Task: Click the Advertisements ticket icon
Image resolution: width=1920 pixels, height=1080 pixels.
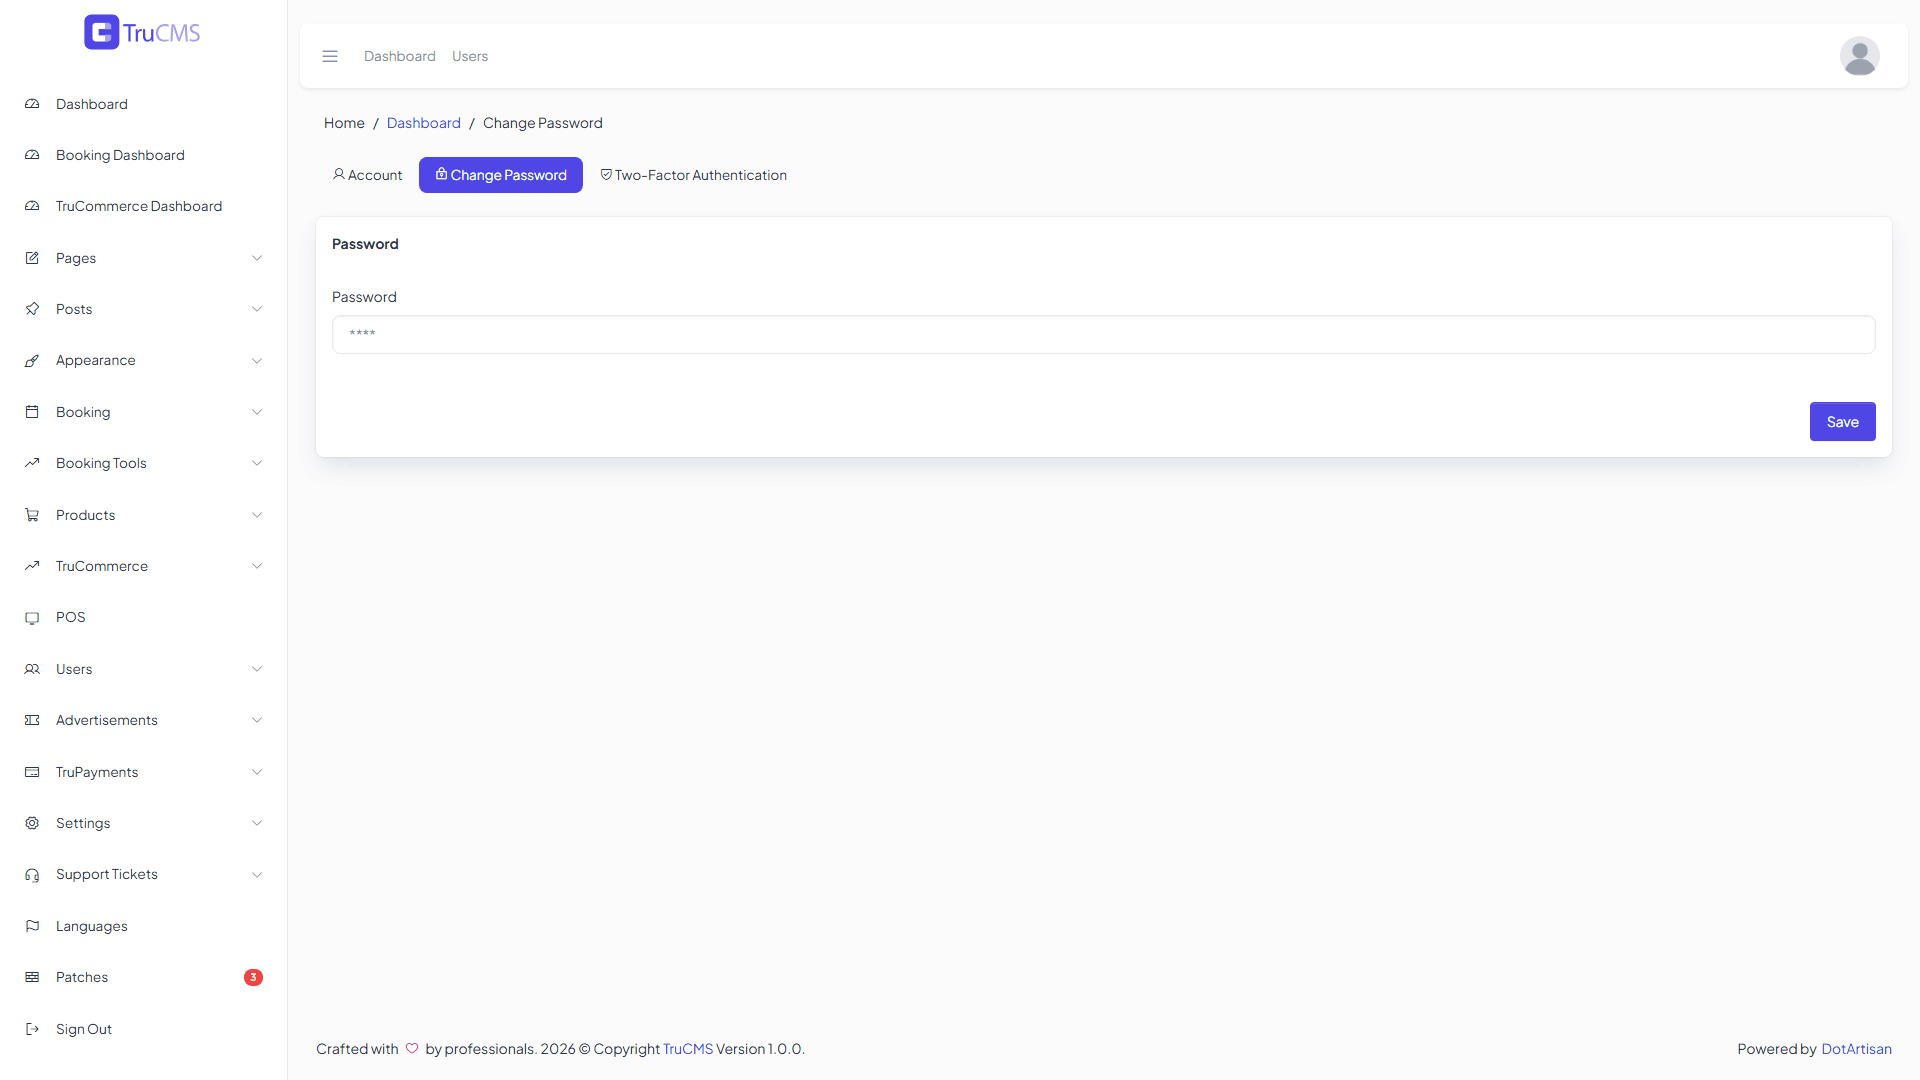Action: (x=32, y=720)
